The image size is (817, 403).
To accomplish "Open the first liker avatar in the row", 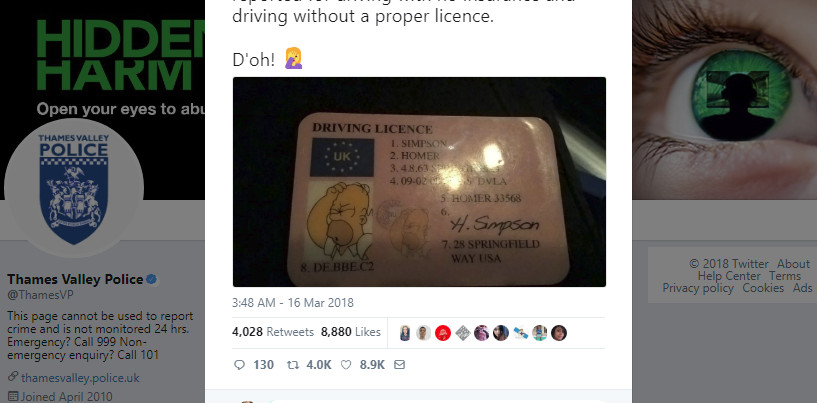I will (405, 333).
